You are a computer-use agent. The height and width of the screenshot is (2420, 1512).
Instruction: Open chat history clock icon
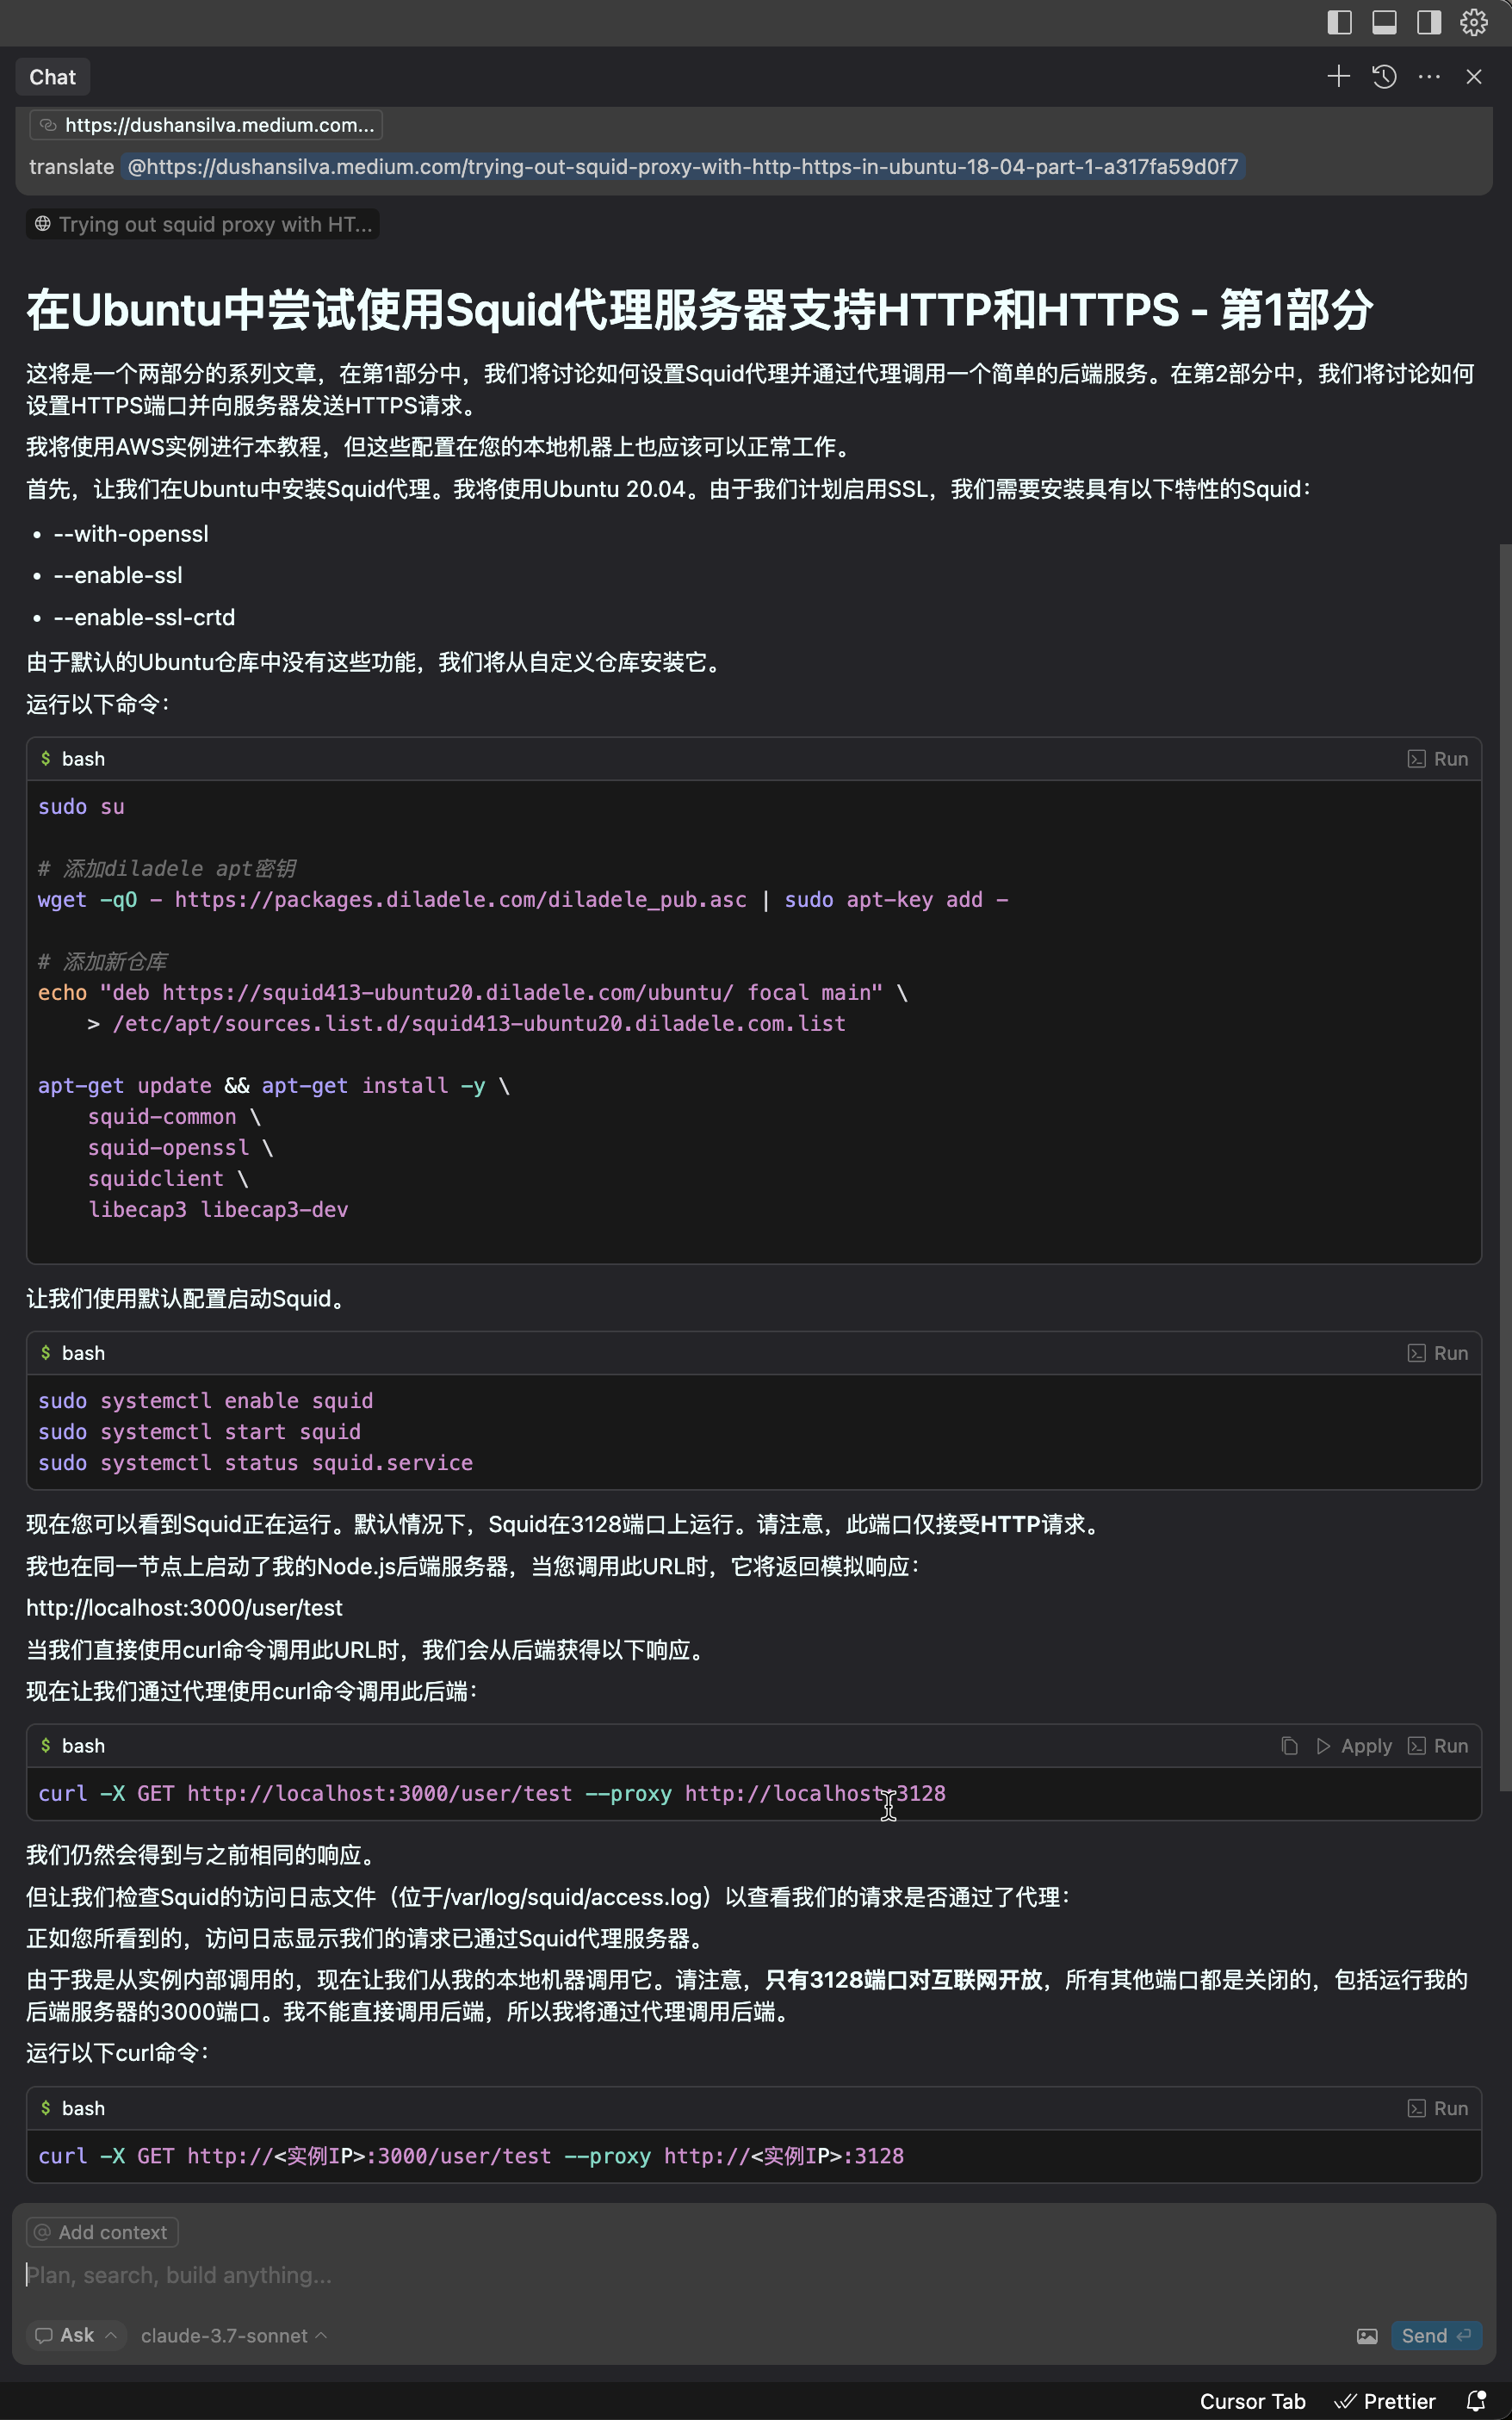(1384, 76)
